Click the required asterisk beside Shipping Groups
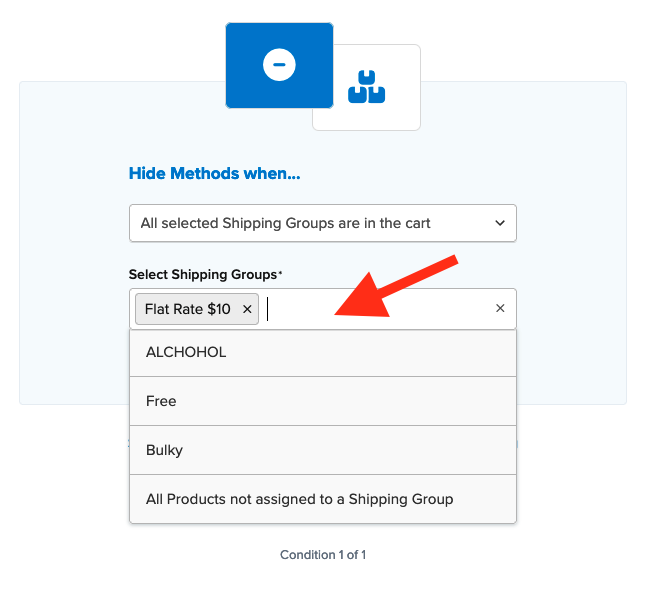Screen dimensions: 645x599 280,273
